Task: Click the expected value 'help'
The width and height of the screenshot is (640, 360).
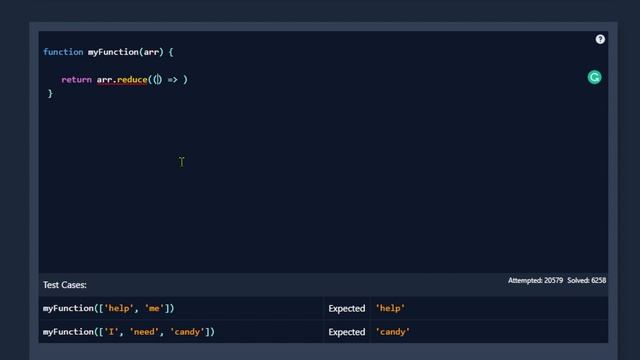Action: pos(390,308)
